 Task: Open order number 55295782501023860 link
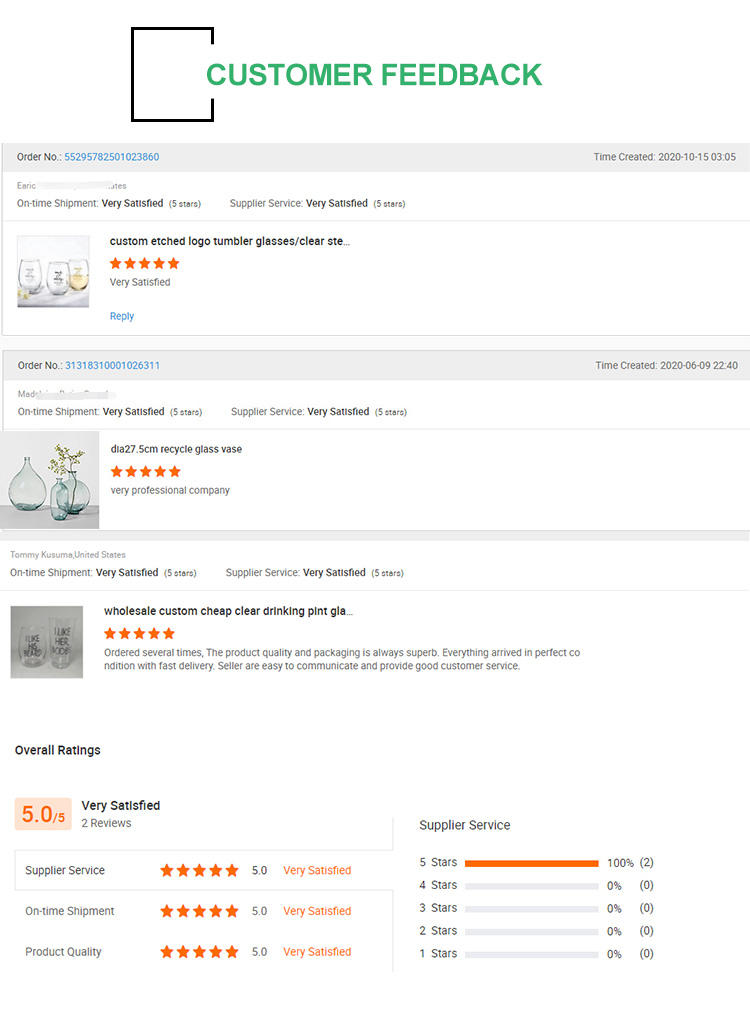tap(112, 157)
